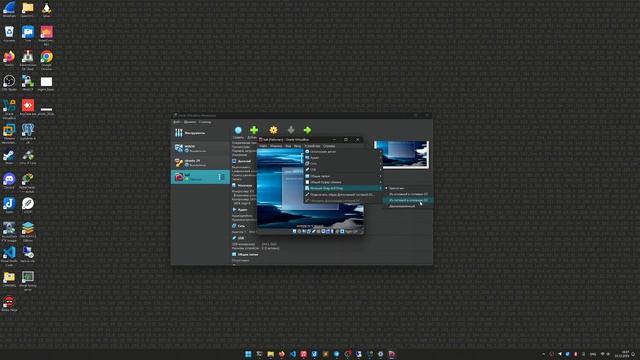Select the ubuntu_24 virtual machine

click(x=200, y=163)
